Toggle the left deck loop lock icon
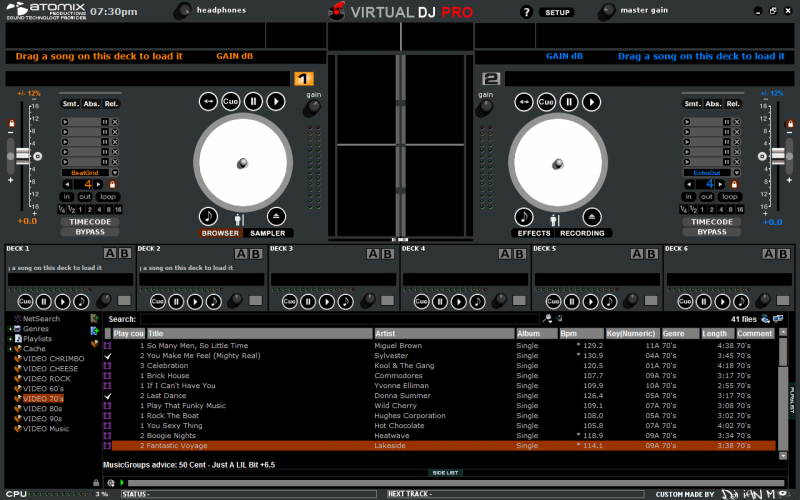Image resolution: width=800 pixels, height=500 pixels. tap(113, 184)
